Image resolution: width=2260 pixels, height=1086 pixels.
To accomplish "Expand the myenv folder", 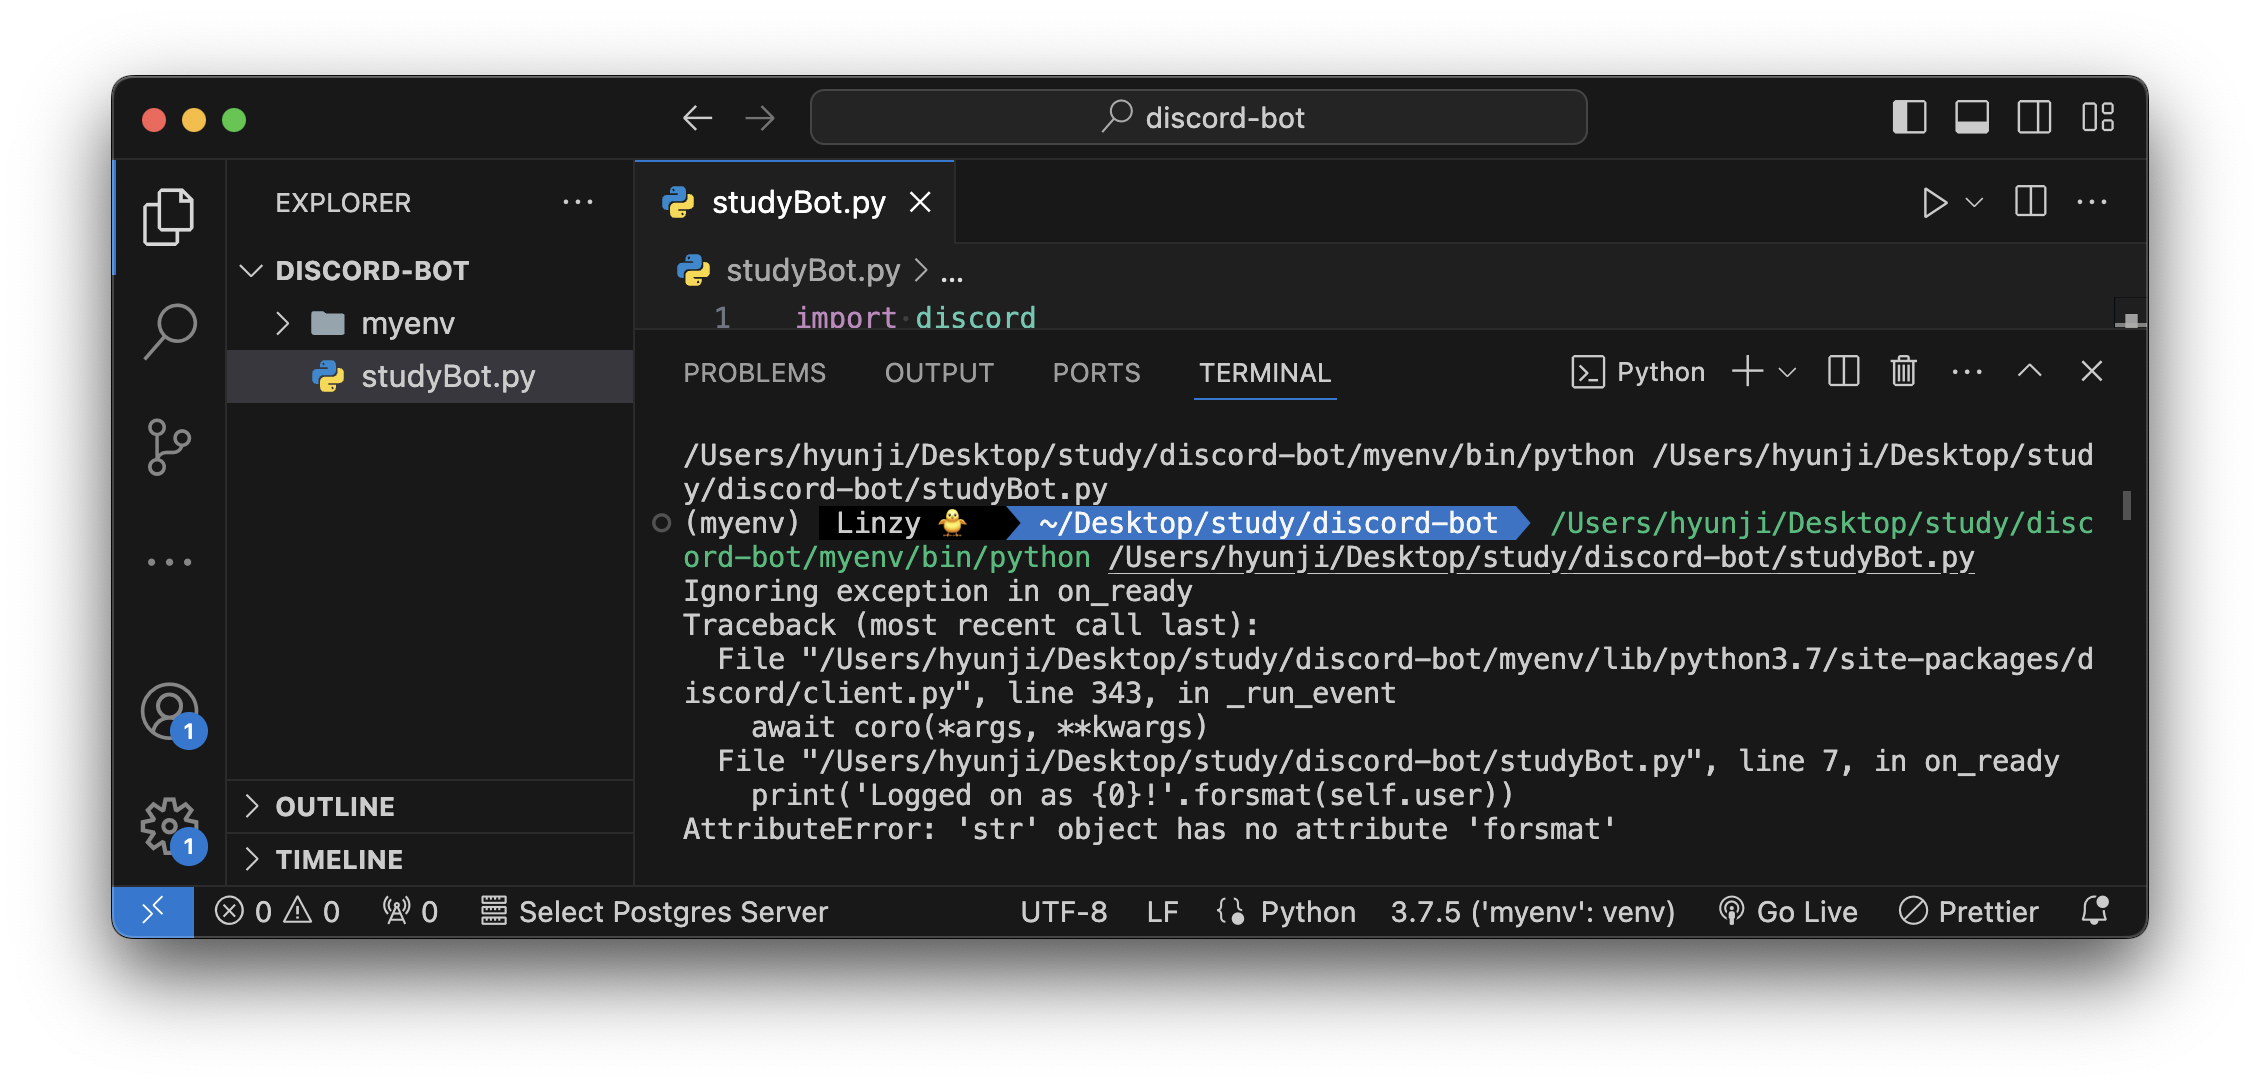I will click(x=283, y=323).
